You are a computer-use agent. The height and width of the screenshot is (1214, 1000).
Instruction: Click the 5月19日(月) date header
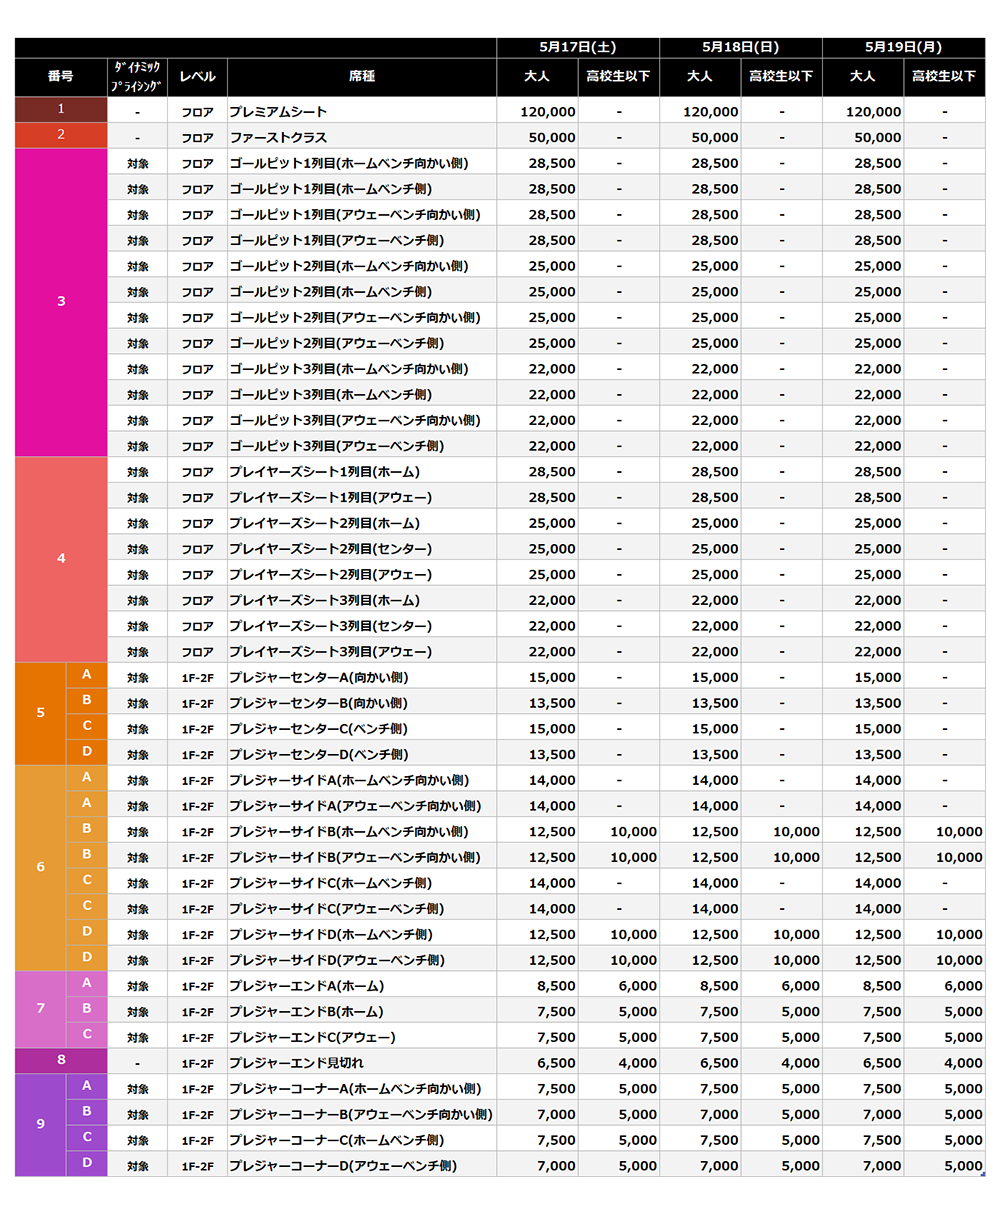pos(903,47)
